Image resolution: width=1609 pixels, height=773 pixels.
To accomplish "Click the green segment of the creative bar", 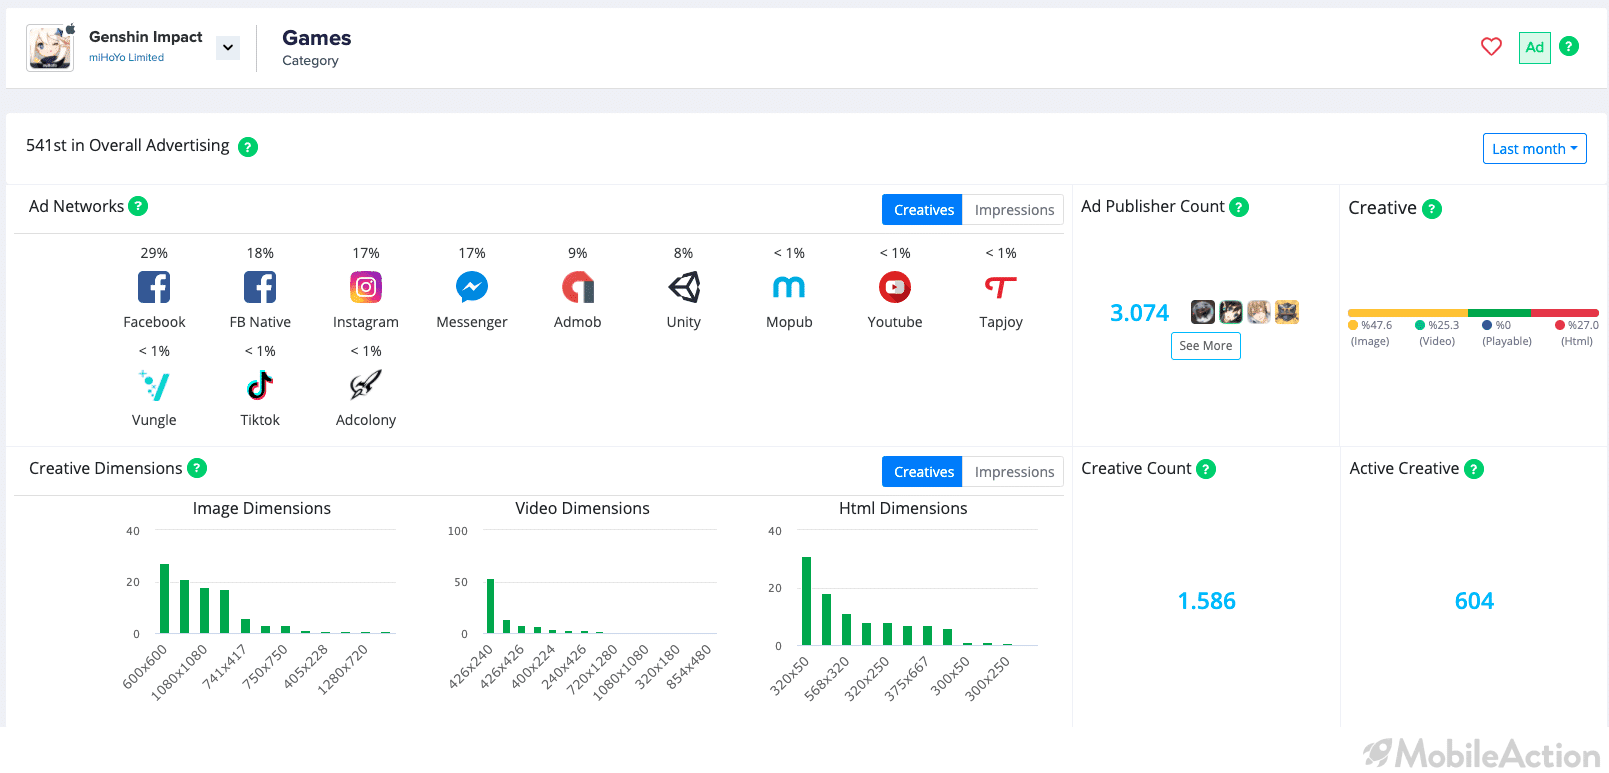I will [1499, 313].
